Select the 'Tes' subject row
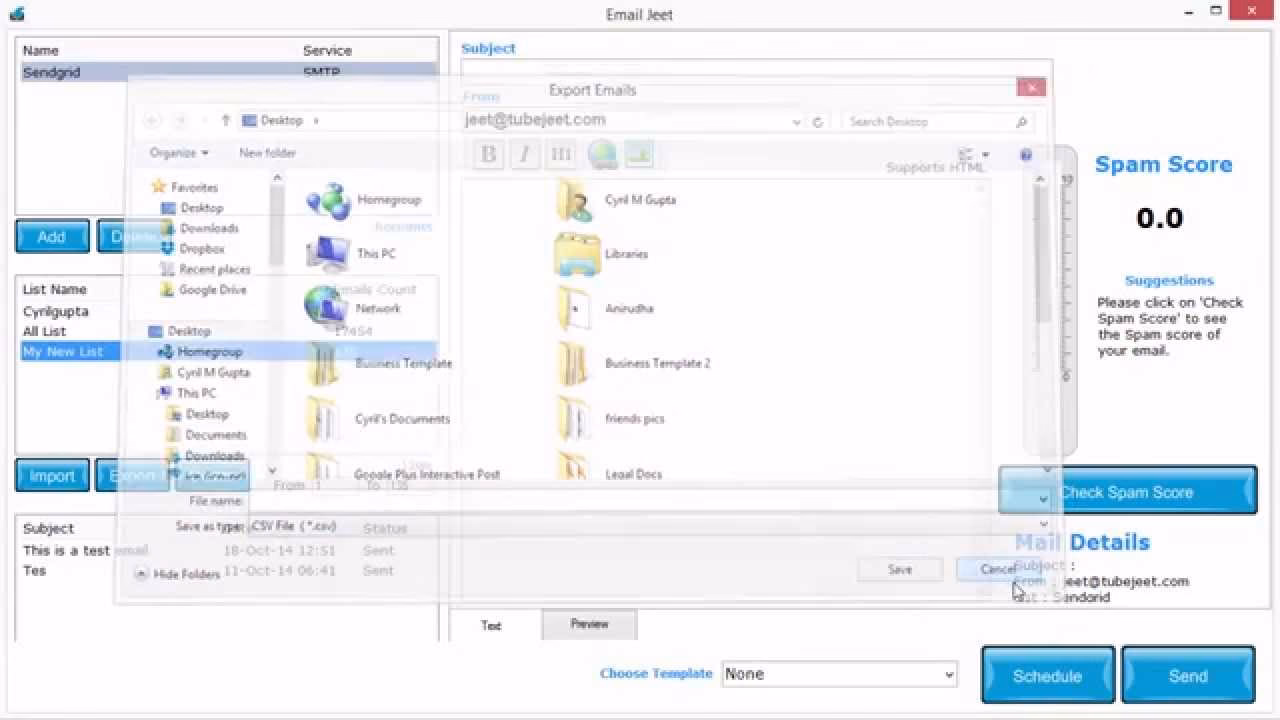 (228, 570)
